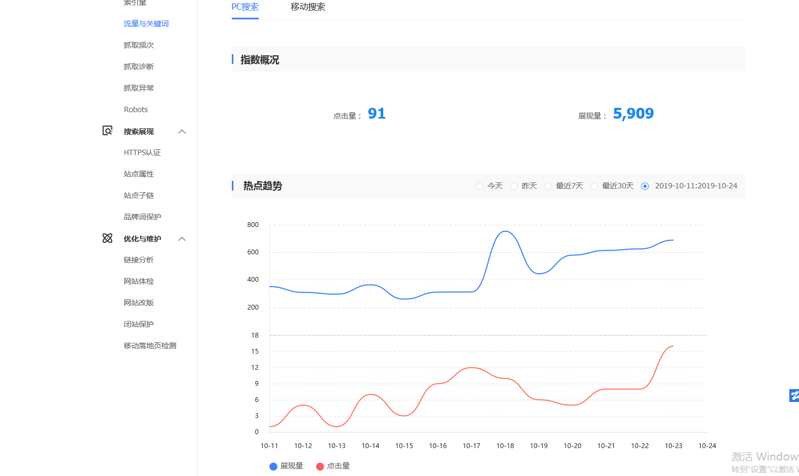Open 网站改版 in the sidebar

pyautogui.click(x=139, y=302)
